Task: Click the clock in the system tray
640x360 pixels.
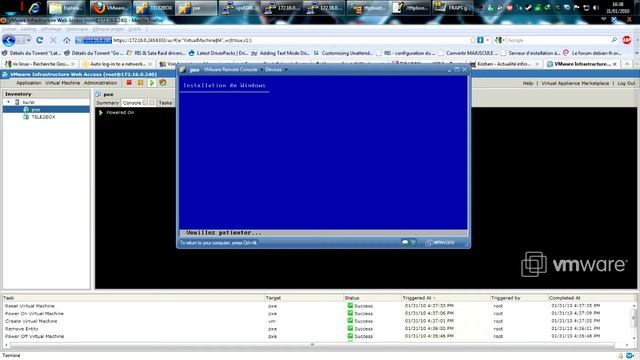Action: 618,8
